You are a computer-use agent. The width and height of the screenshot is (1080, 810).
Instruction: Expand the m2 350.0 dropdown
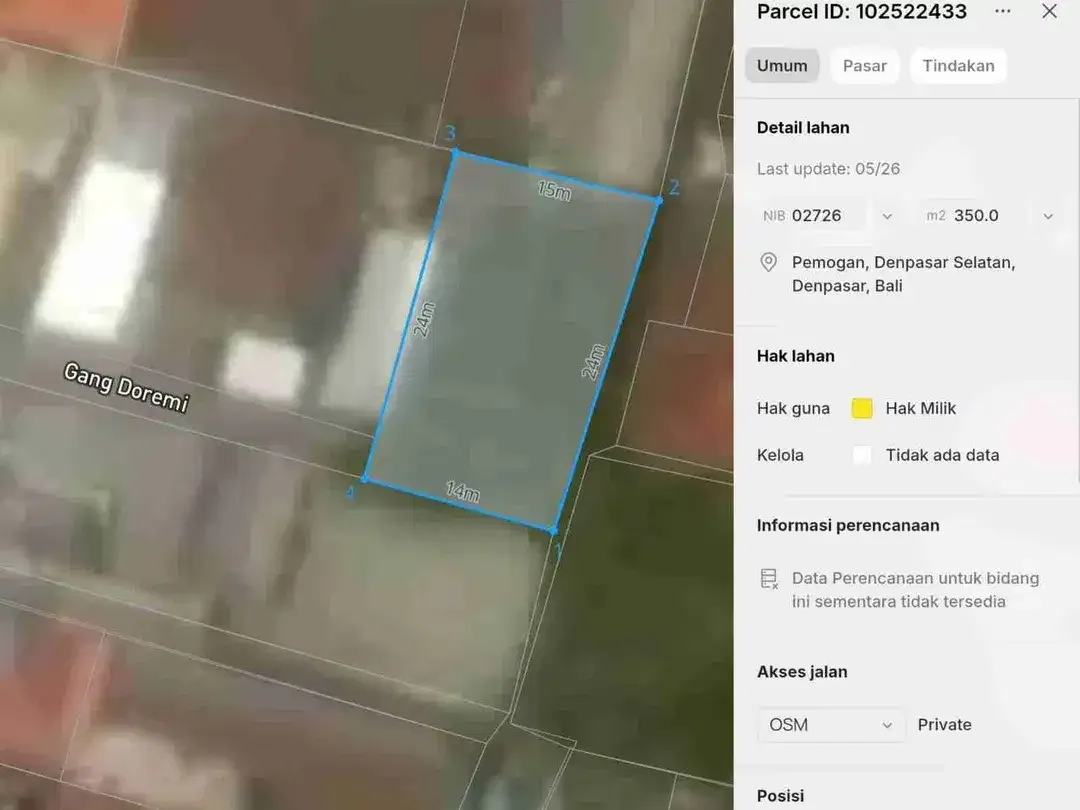[x=1048, y=216]
